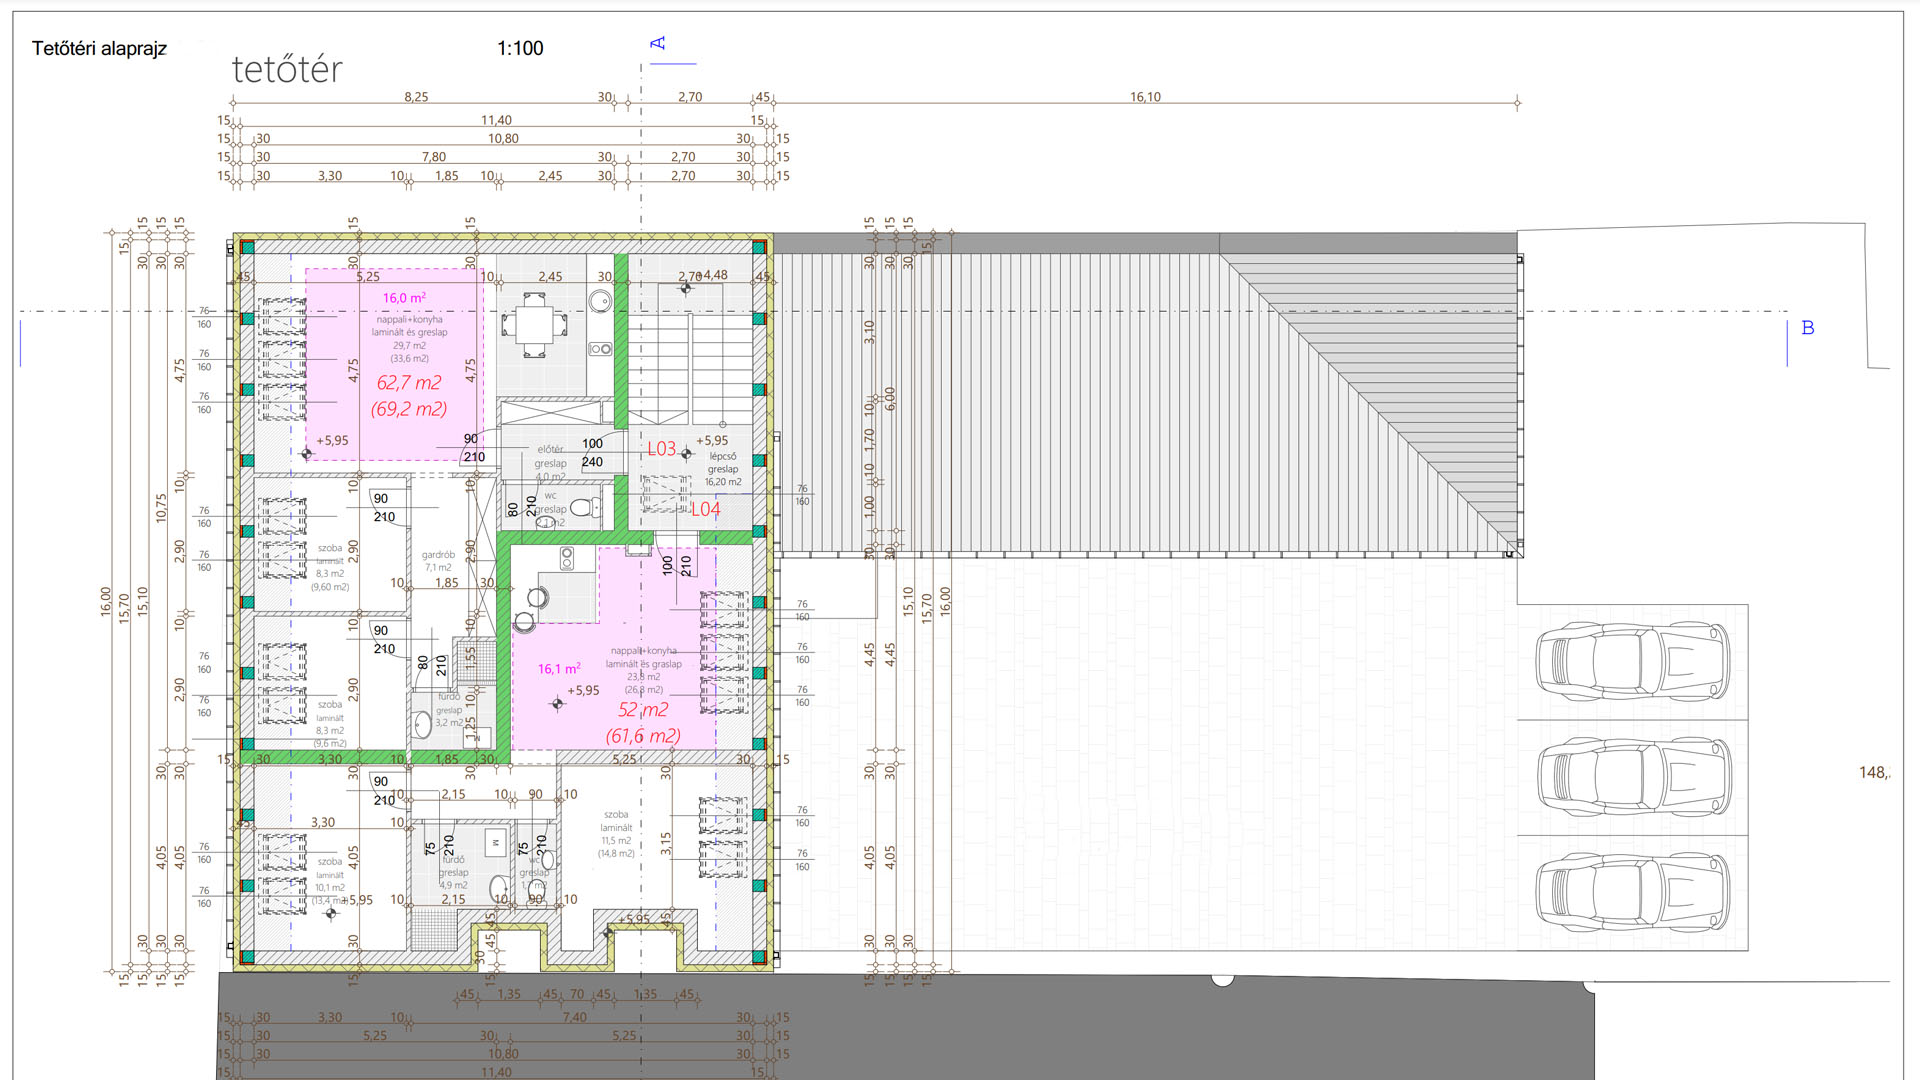
Task: Click the '6,00' vertical dimension value
Action: [890, 399]
